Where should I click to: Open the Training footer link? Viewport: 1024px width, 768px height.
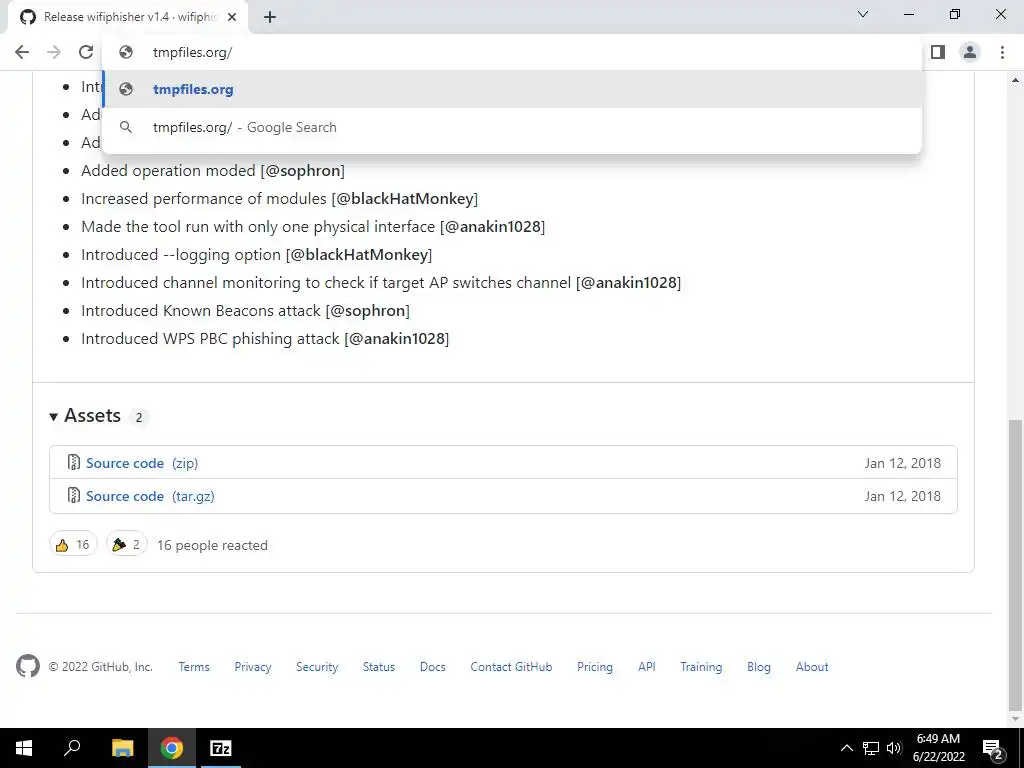tap(701, 667)
